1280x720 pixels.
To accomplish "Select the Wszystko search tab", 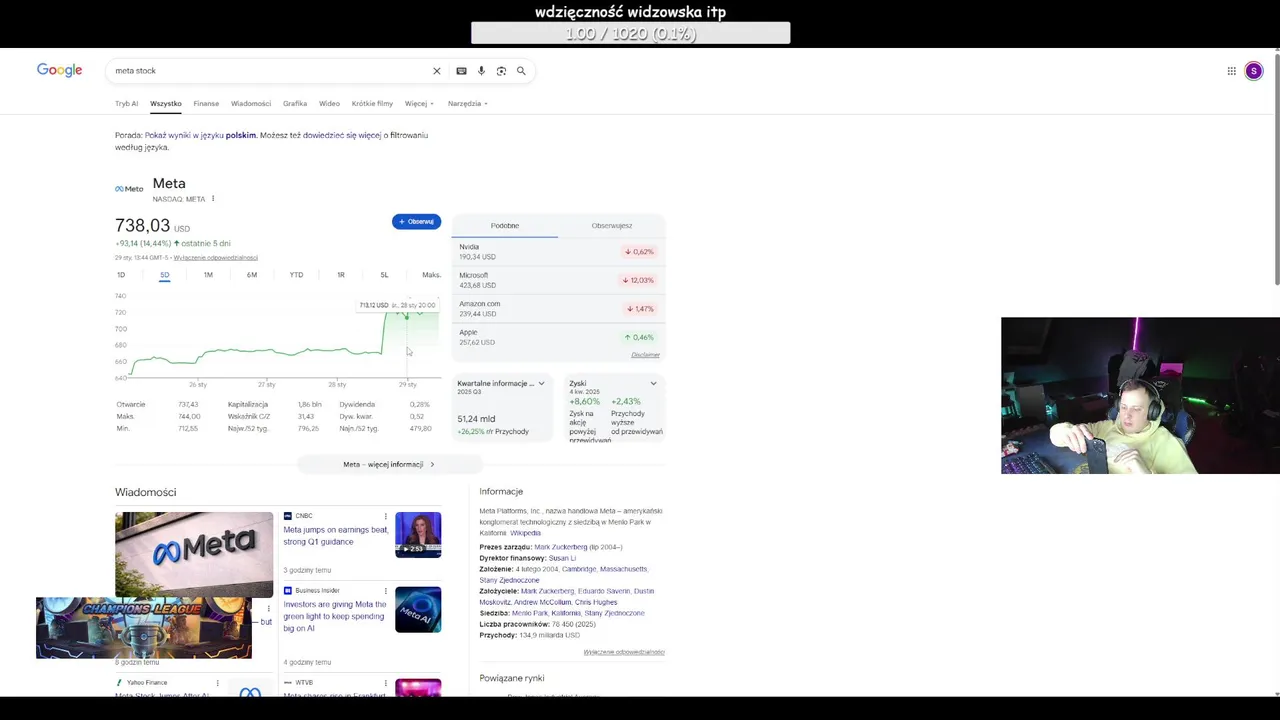I will [x=166, y=103].
